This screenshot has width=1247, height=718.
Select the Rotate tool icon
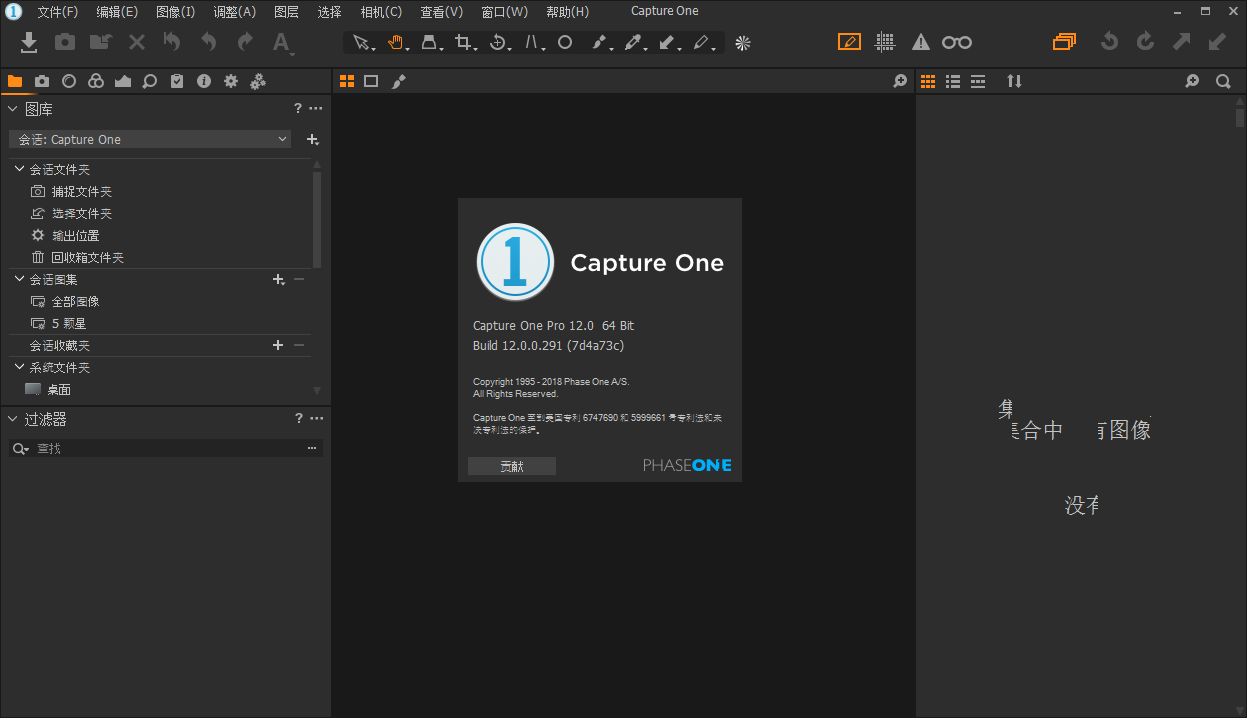[497, 42]
